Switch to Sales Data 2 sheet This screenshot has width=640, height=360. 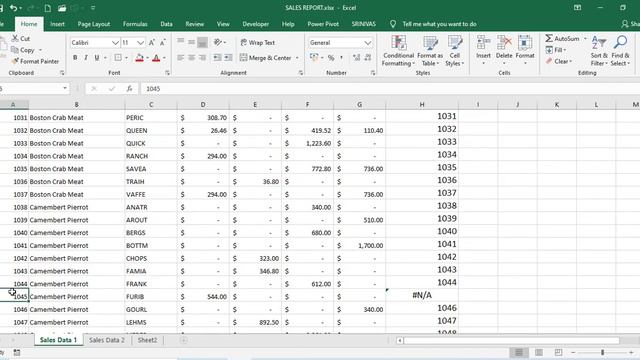click(107, 340)
